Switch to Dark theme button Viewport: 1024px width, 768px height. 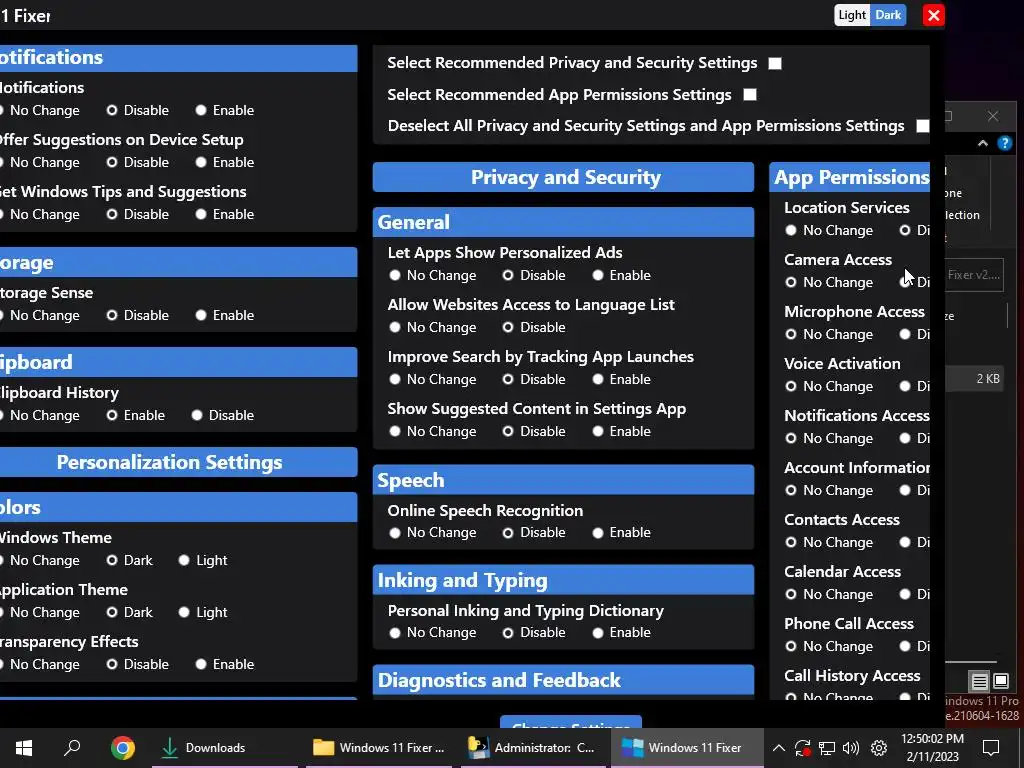pos(888,15)
